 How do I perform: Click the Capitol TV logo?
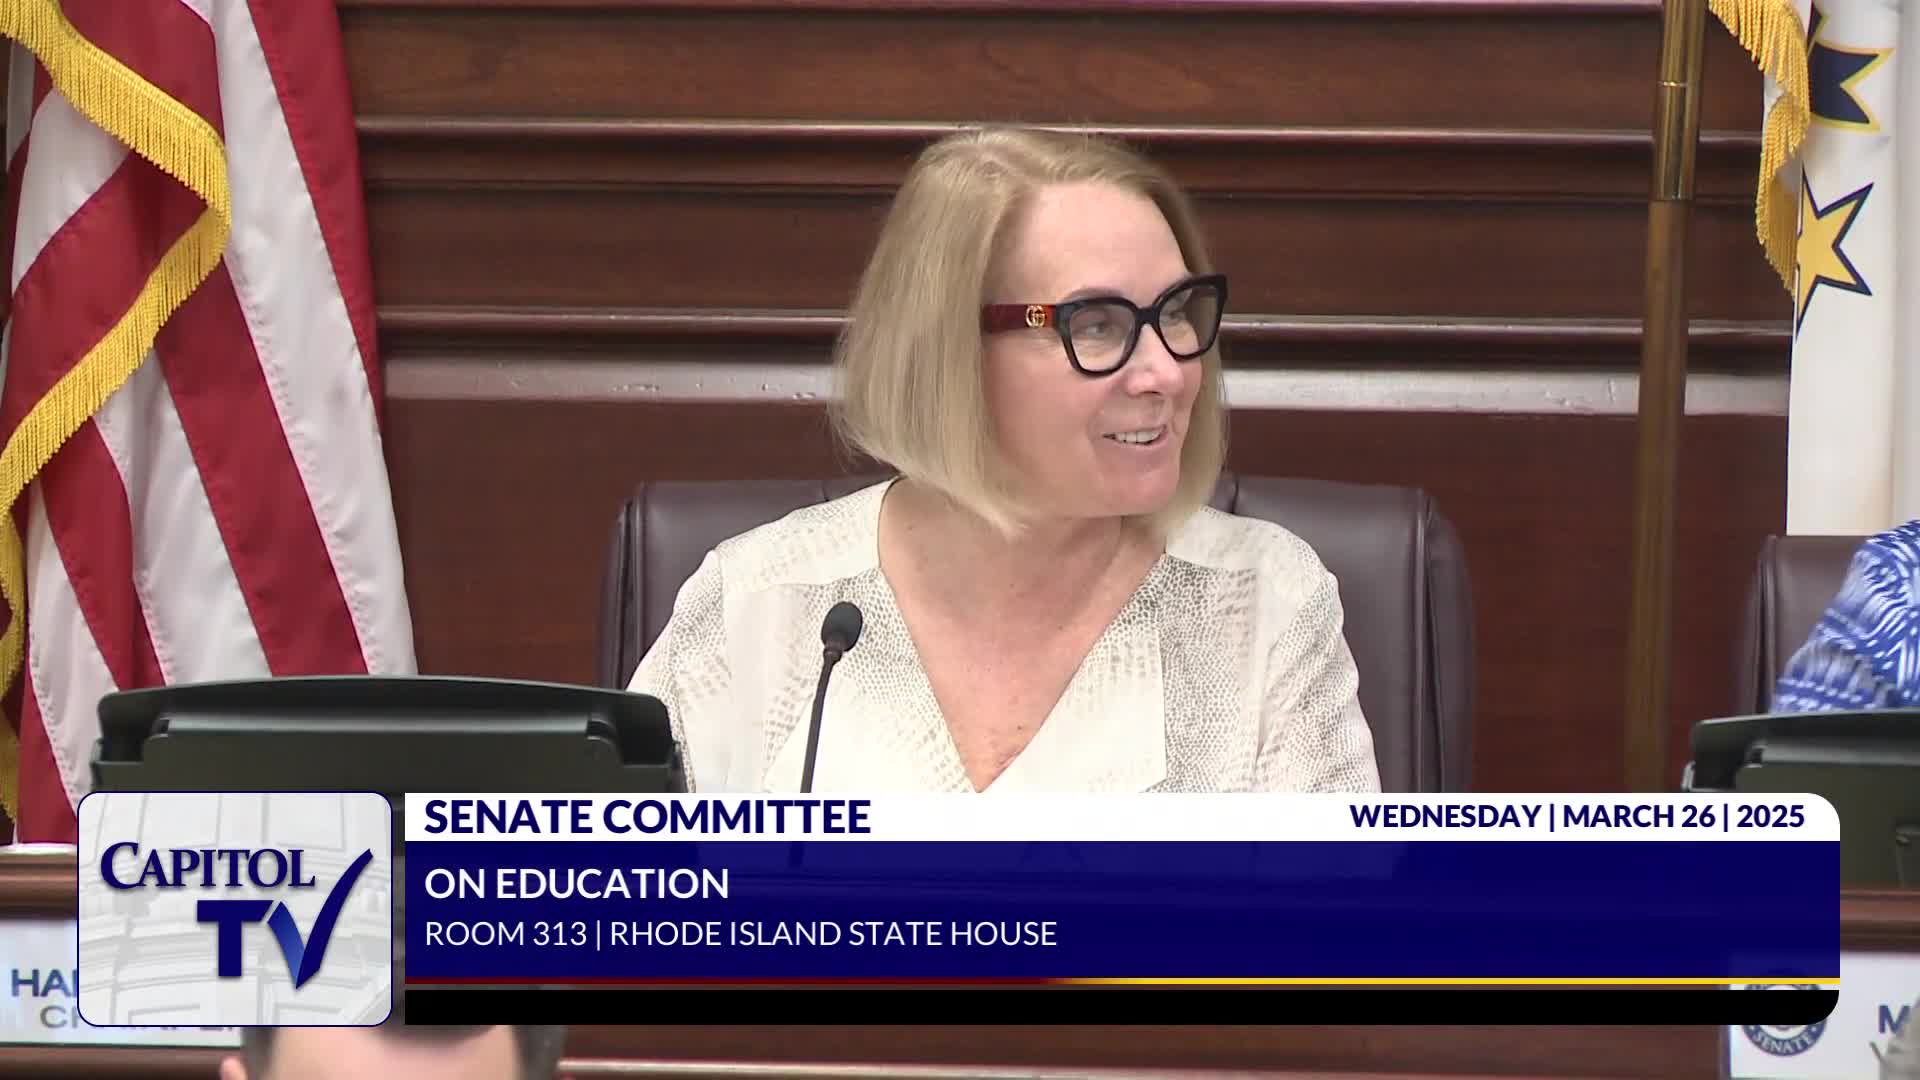(235, 908)
